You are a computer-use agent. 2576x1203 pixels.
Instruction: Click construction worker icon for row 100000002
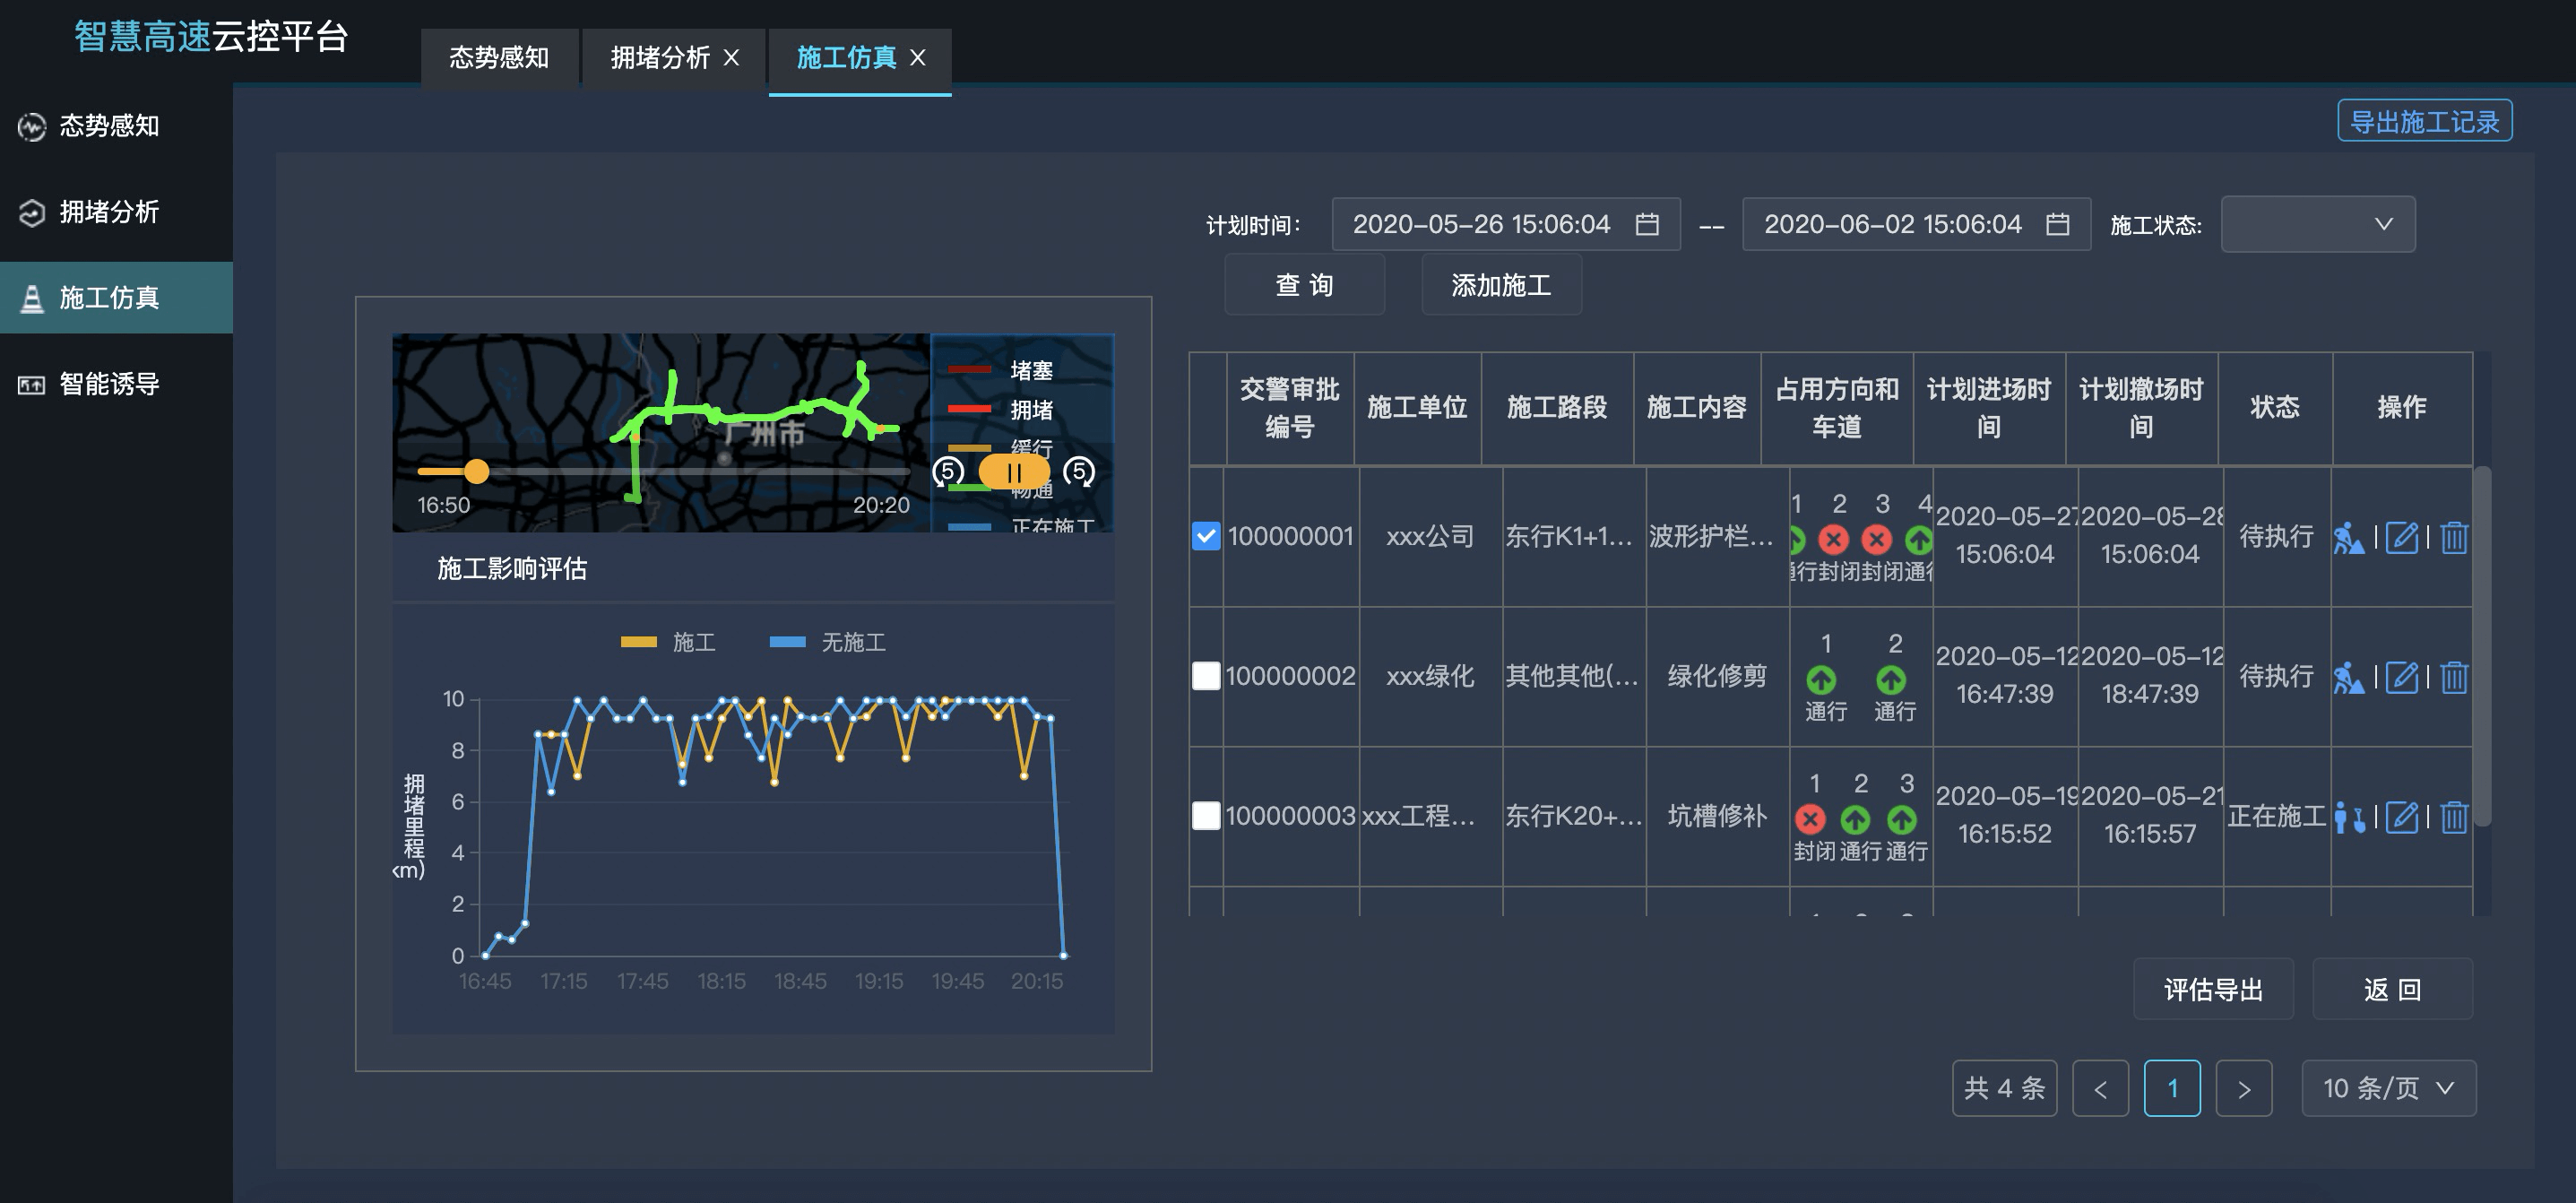(2349, 678)
